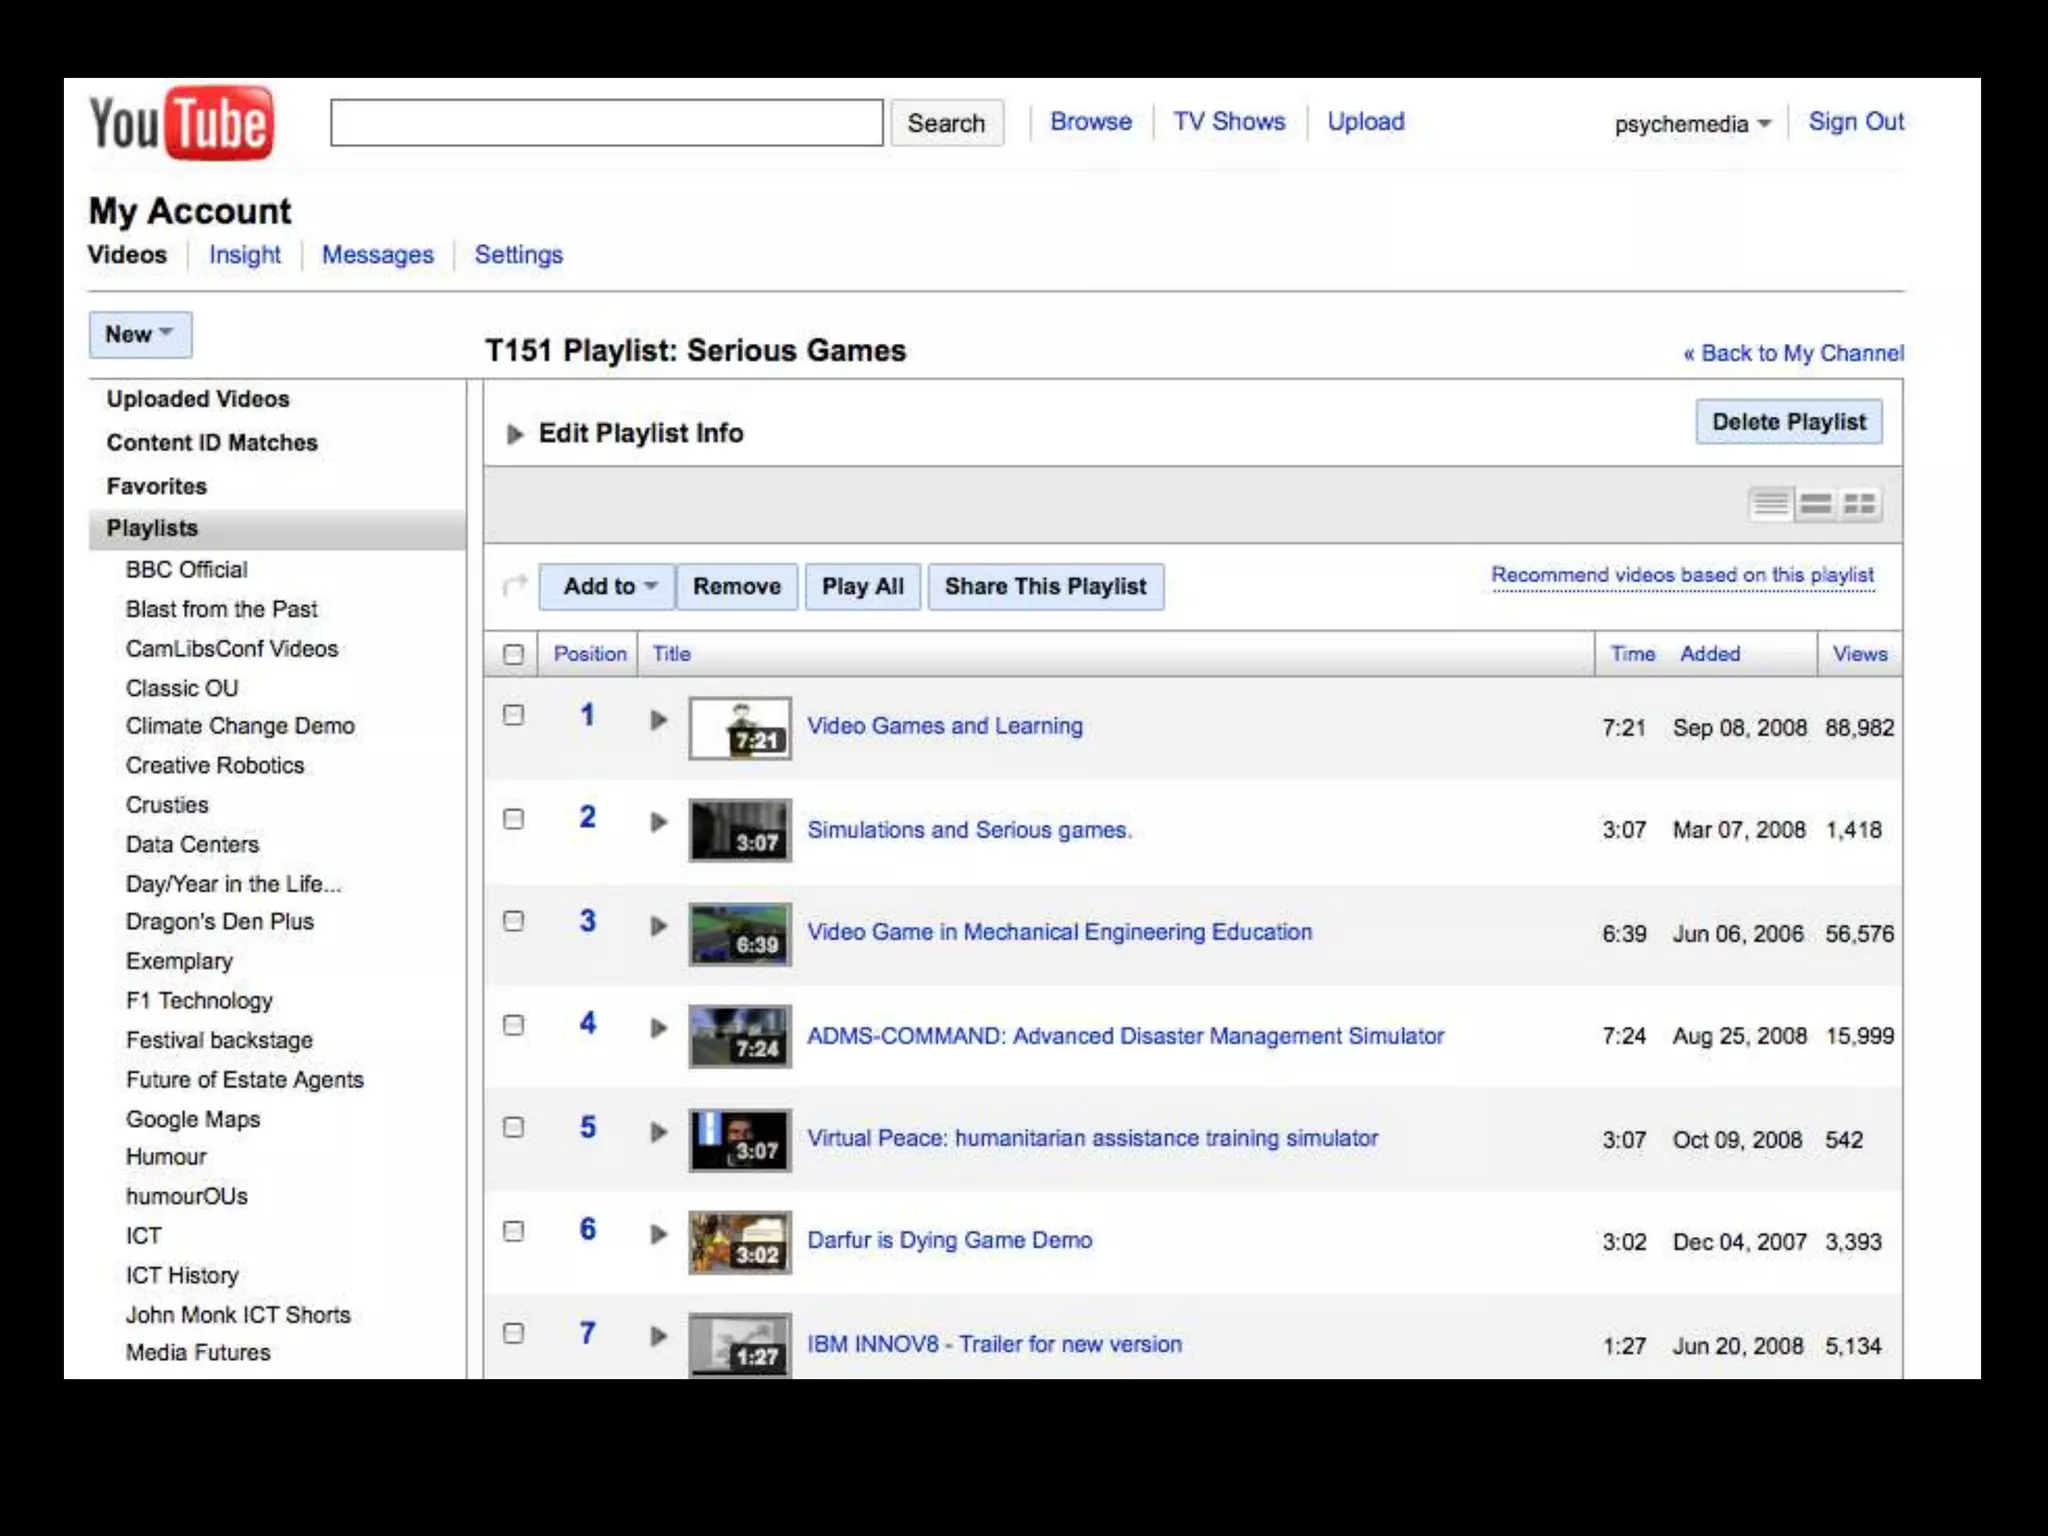The height and width of the screenshot is (1536, 2048).
Task: Click the Video Games and Learning thumbnail
Action: coord(740,728)
